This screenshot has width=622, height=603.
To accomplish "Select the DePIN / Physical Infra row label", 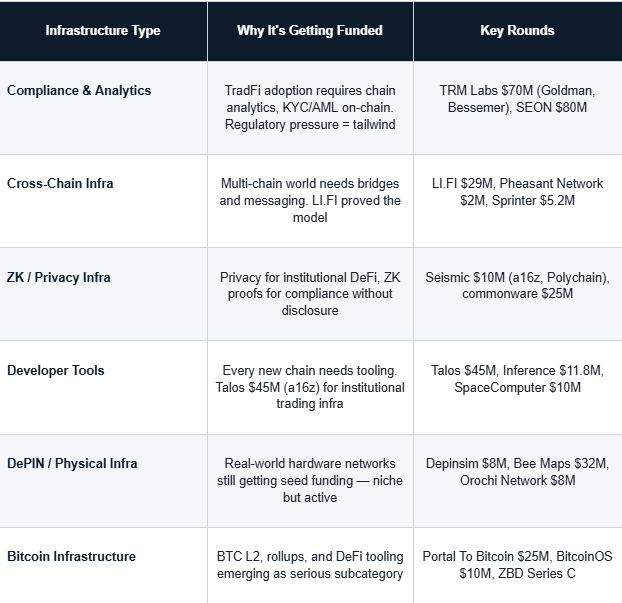I will (72, 463).
